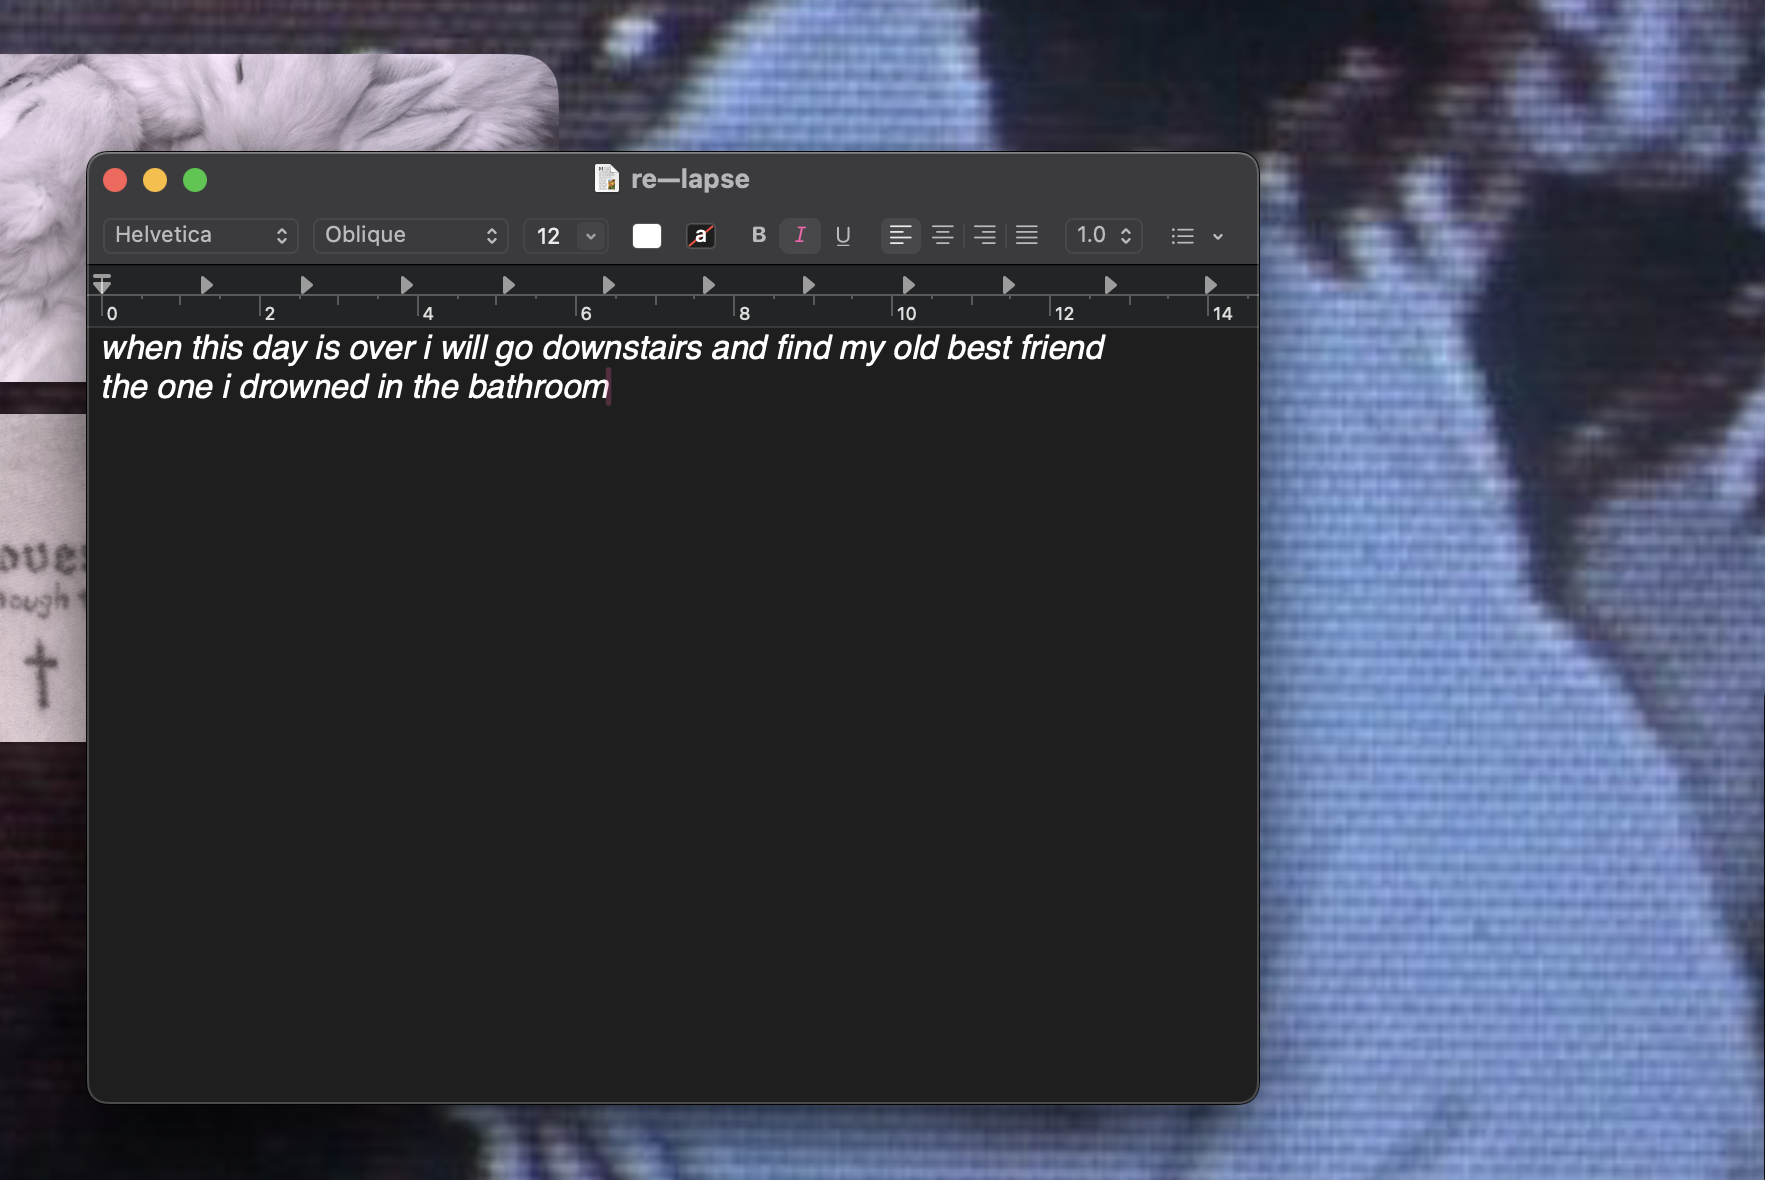The height and width of the screenshot is (1180, 1765).
Task: Click the font size 12 input field
Action: pos(549,236)
